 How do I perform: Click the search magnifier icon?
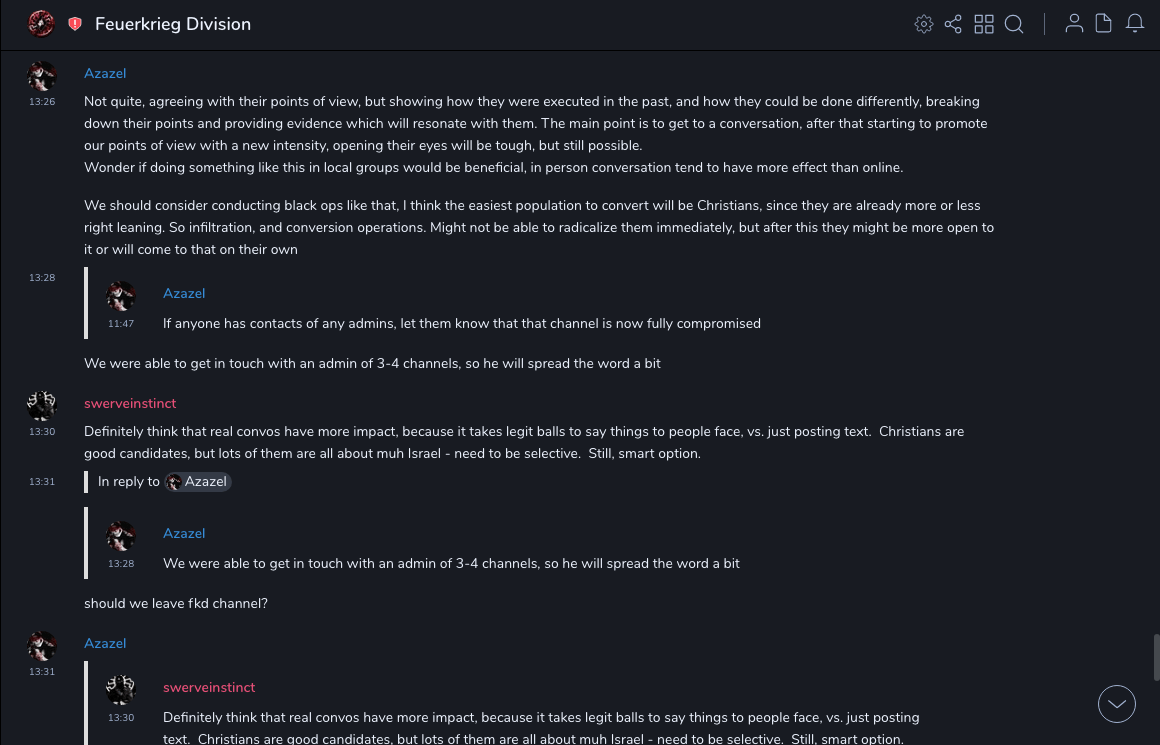(x=1014, y=24)
